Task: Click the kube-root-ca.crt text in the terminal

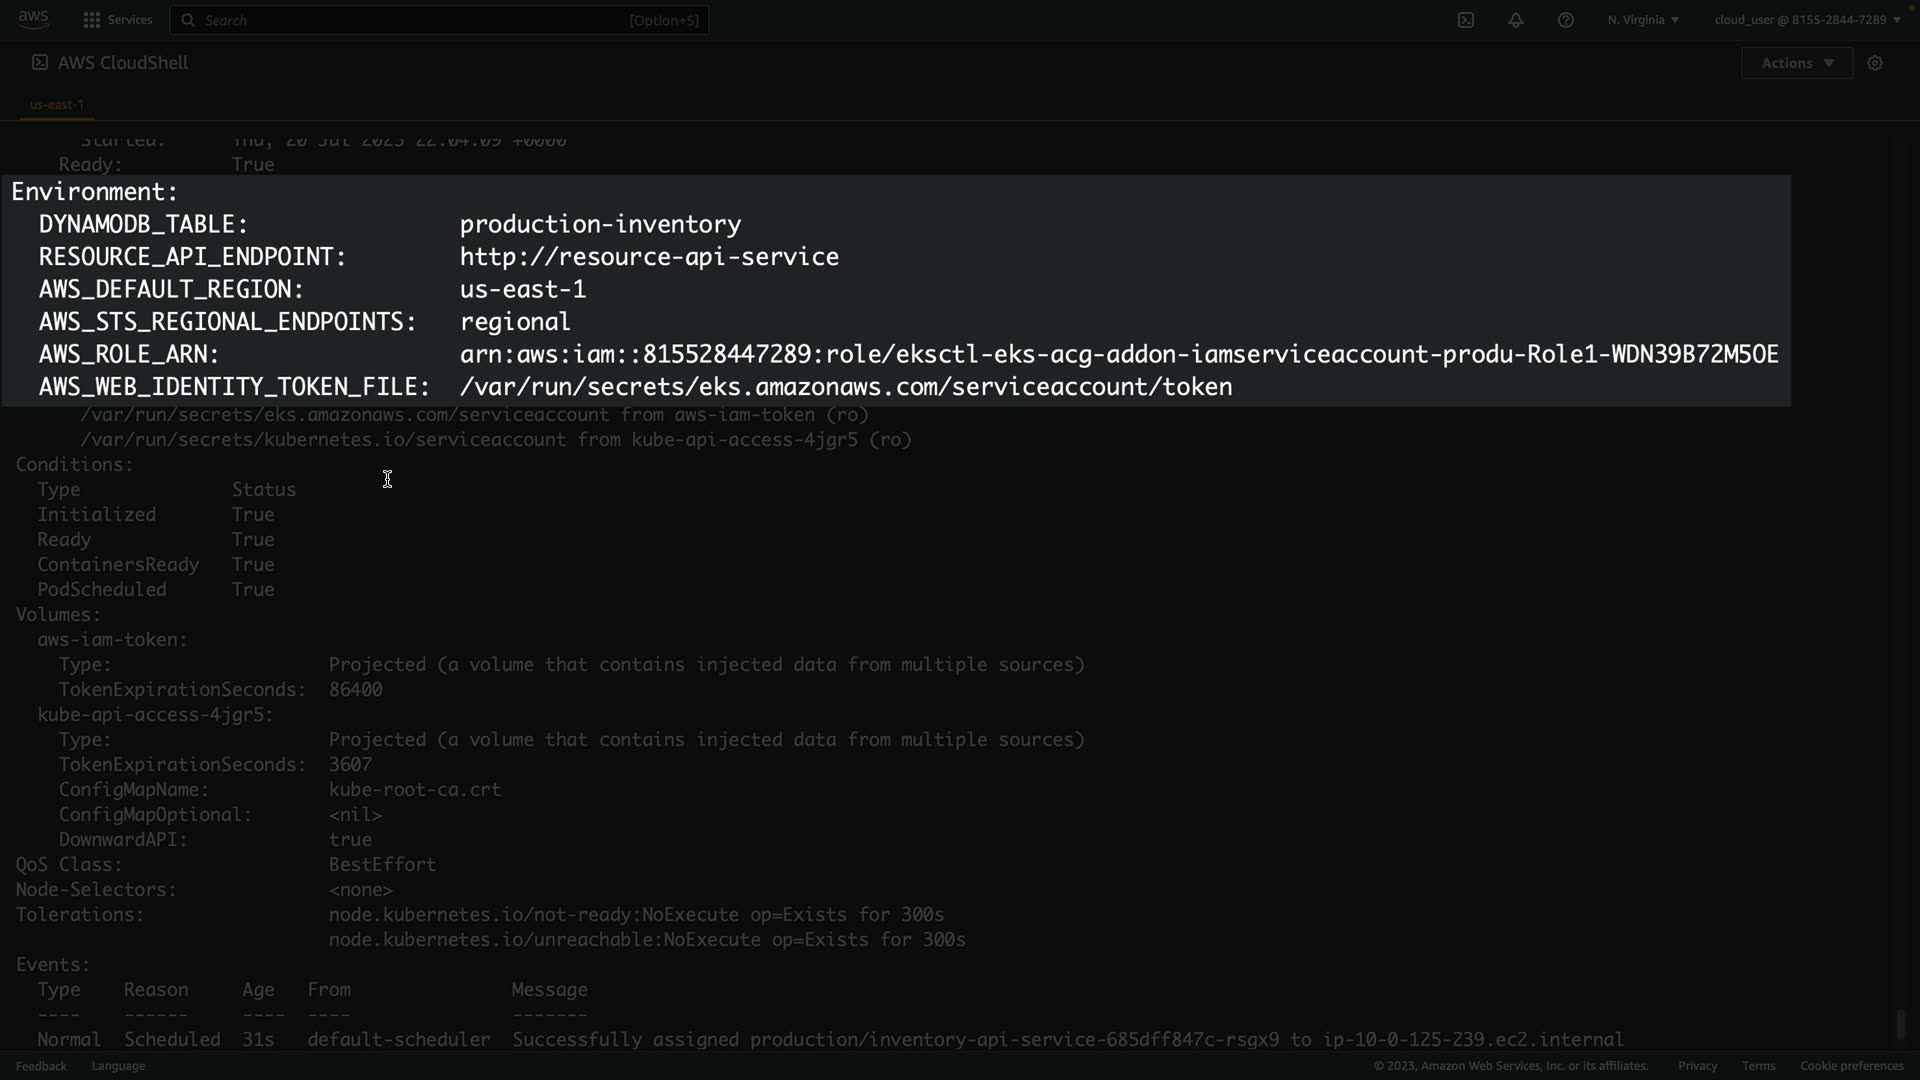Action: 415,790
